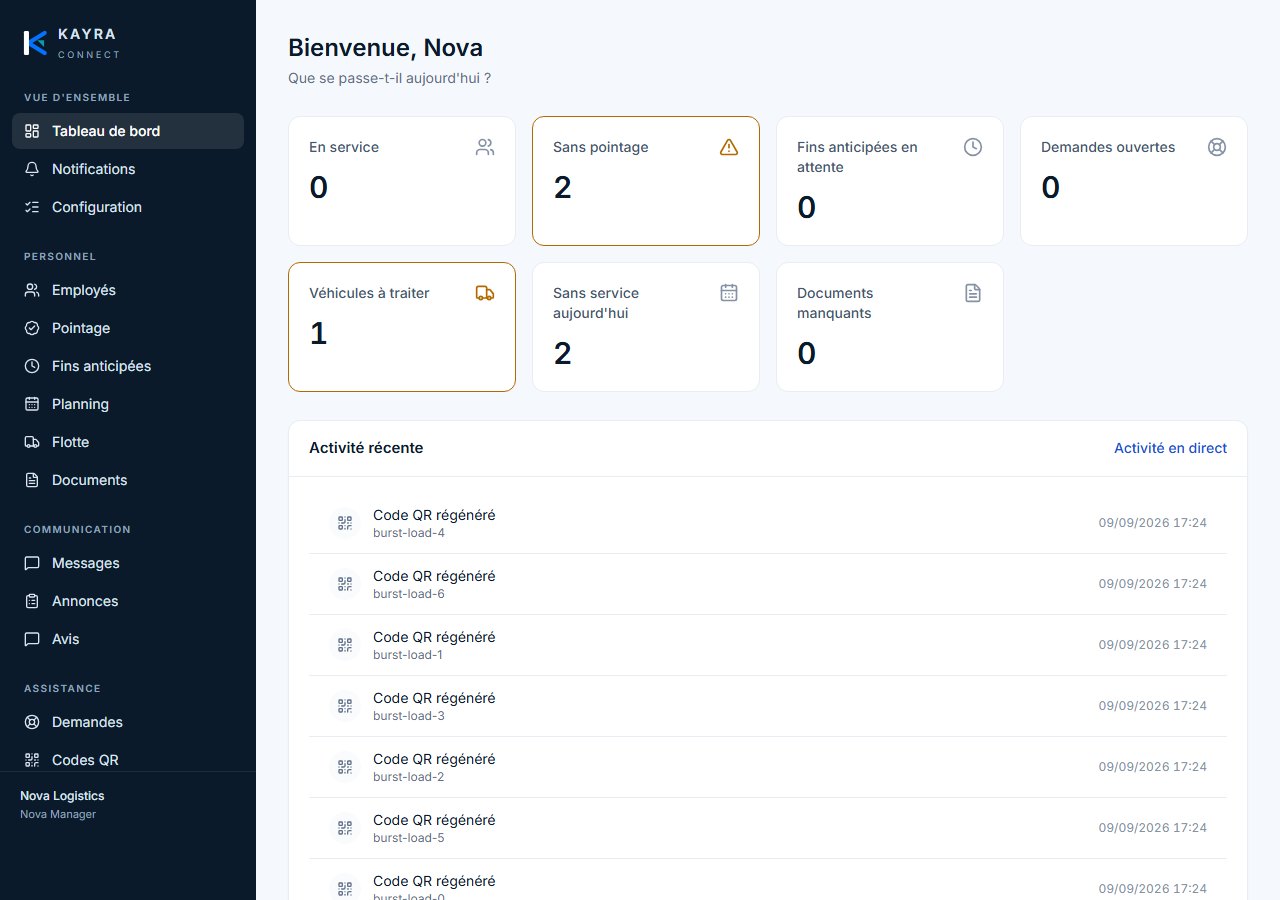Click the Pointage check-circle icon
Screen dimensions: 1280x900
[x=32, y=328]
